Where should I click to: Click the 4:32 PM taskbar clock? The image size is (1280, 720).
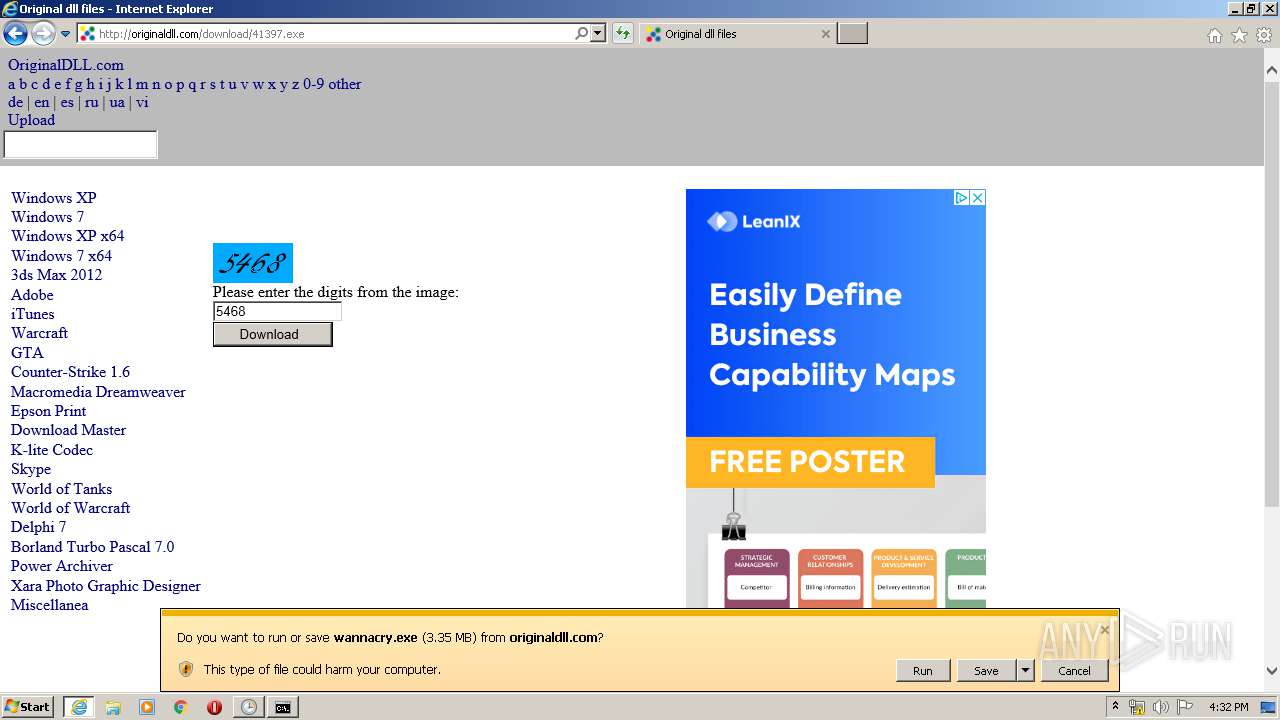1228,707
